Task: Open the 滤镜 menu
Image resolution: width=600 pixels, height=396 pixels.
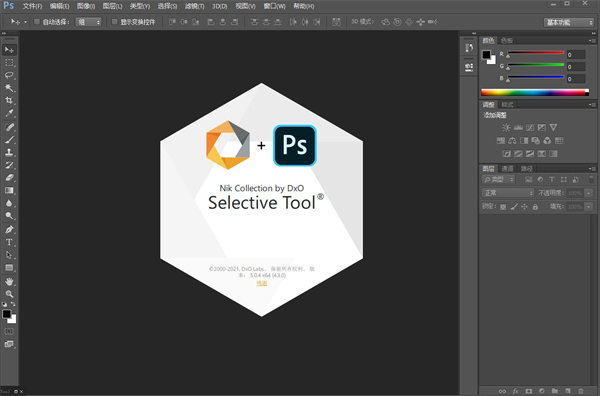Action: coord(194,6)
